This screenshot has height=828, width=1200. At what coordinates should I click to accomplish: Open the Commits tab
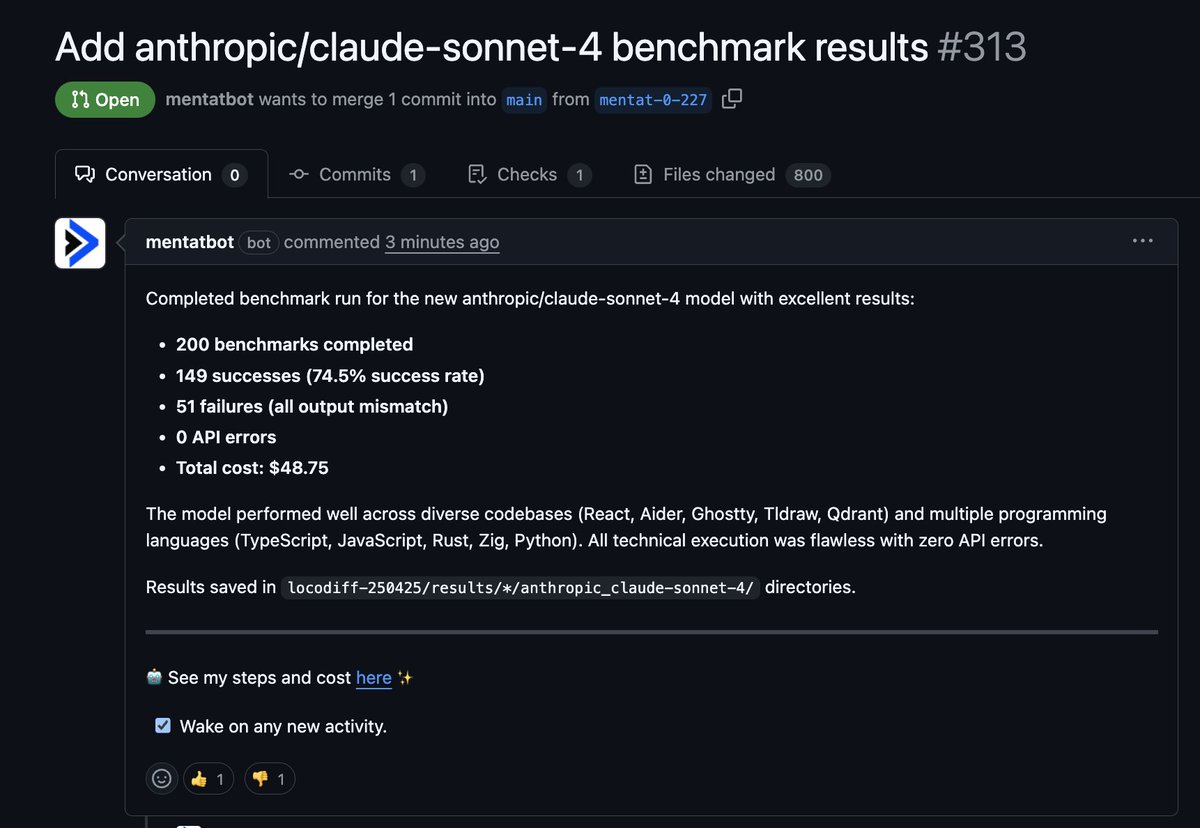click(x=357, y=175)
